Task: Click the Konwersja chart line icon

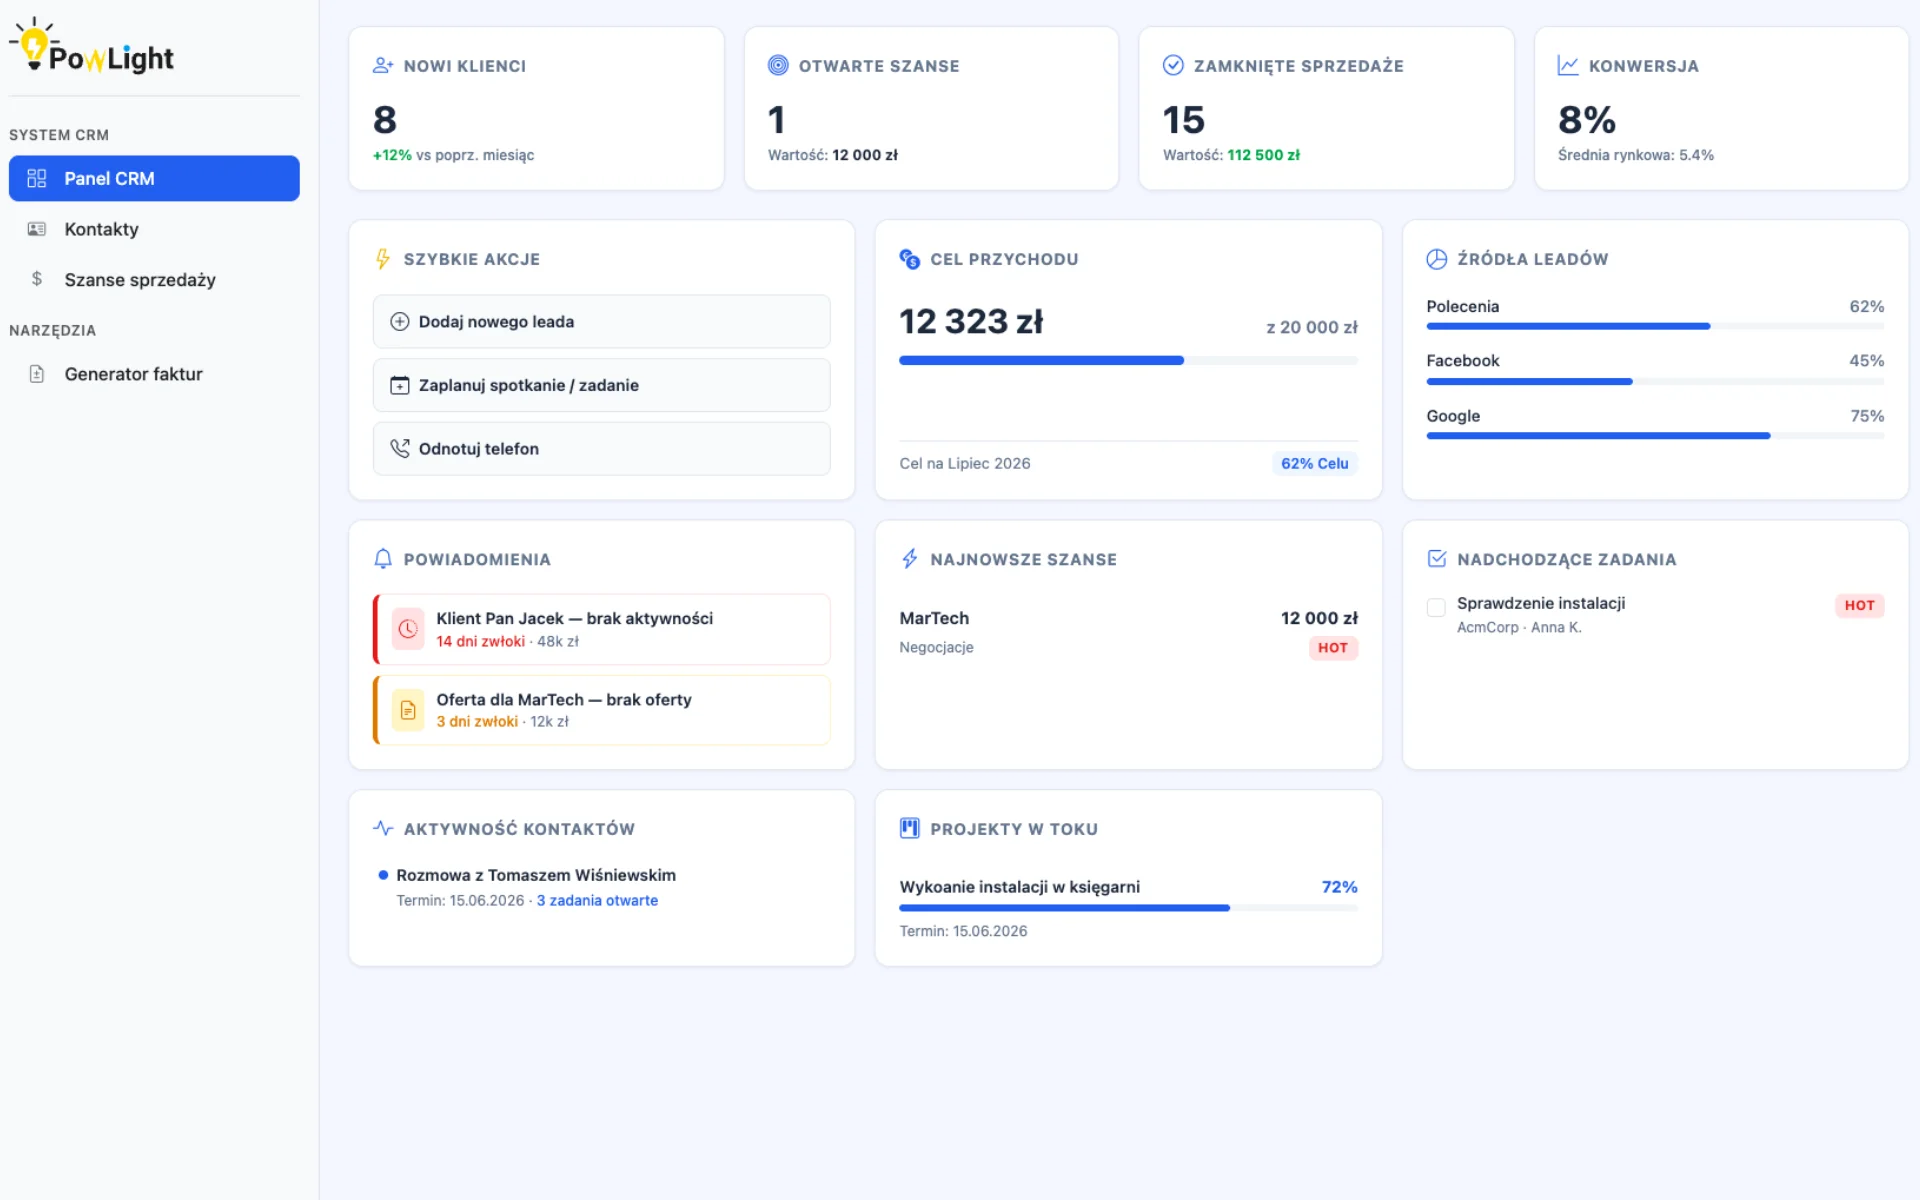Action: click(x=1568, y=65)
